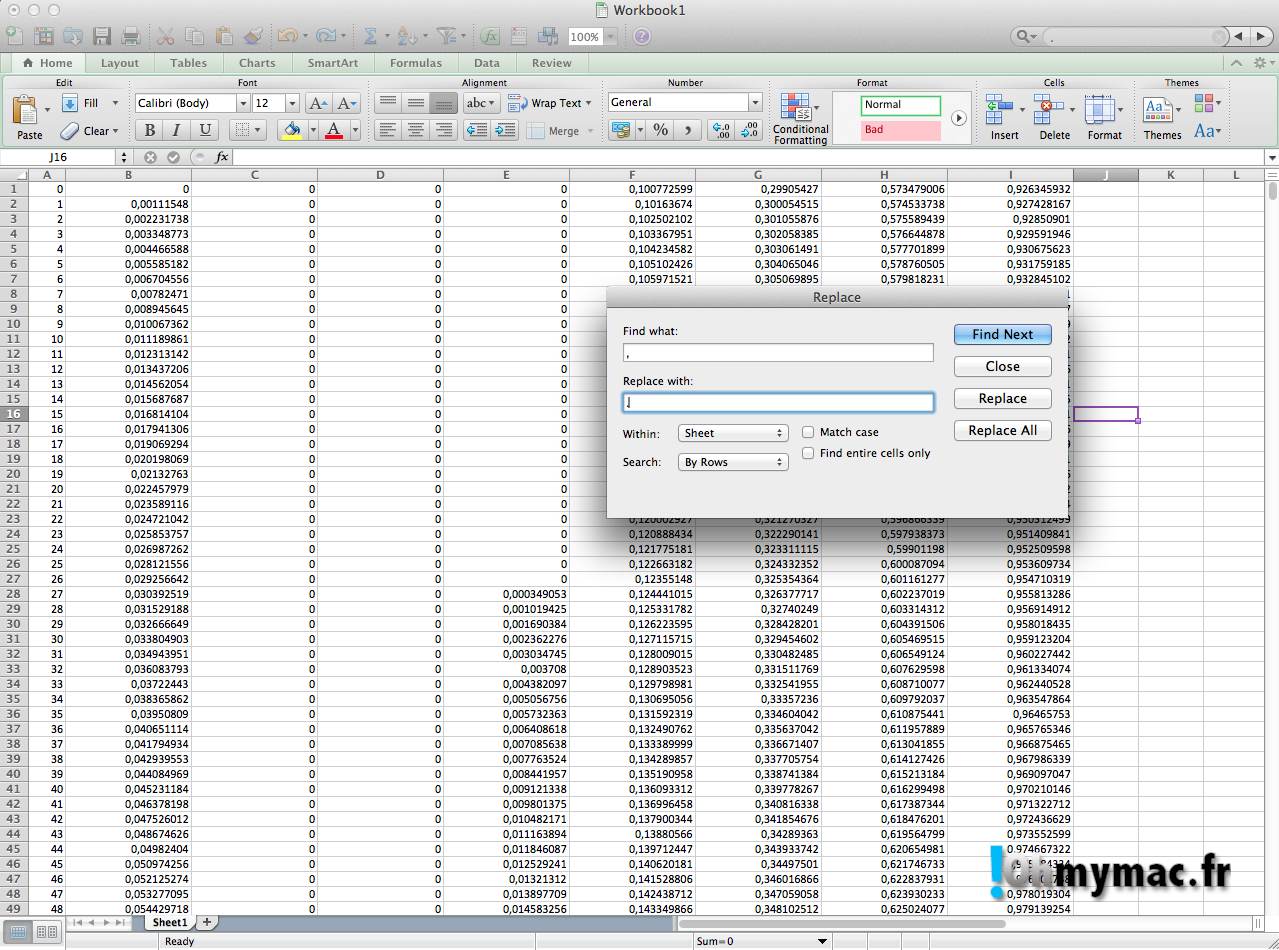
Task: Apply the Bad cell style
Action: coord(900,130)
